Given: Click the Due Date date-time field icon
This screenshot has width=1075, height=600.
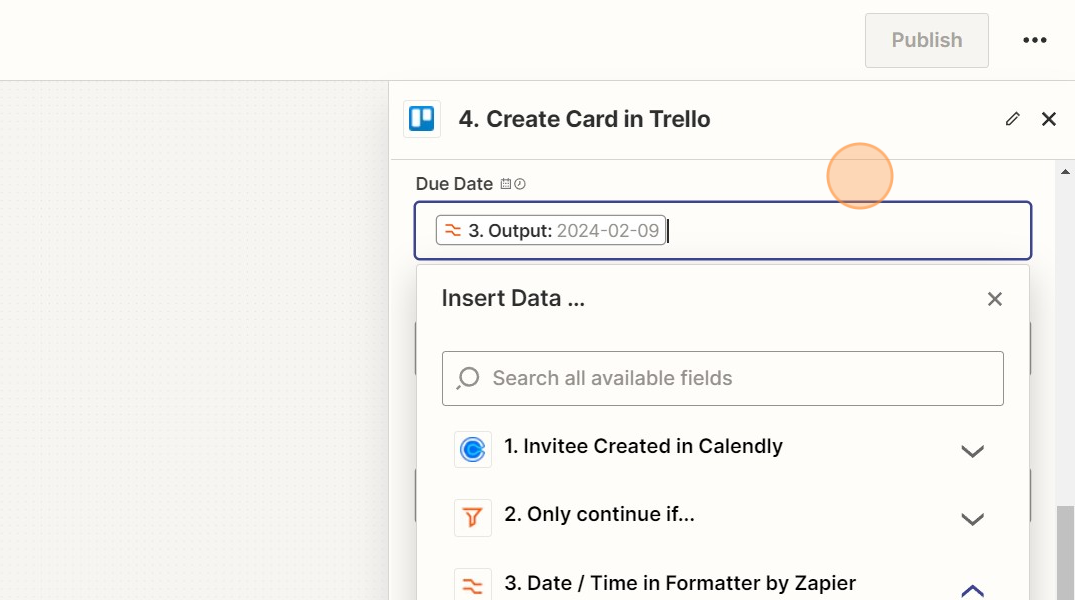Looking at the screenshot, I should tap(513, 184).
